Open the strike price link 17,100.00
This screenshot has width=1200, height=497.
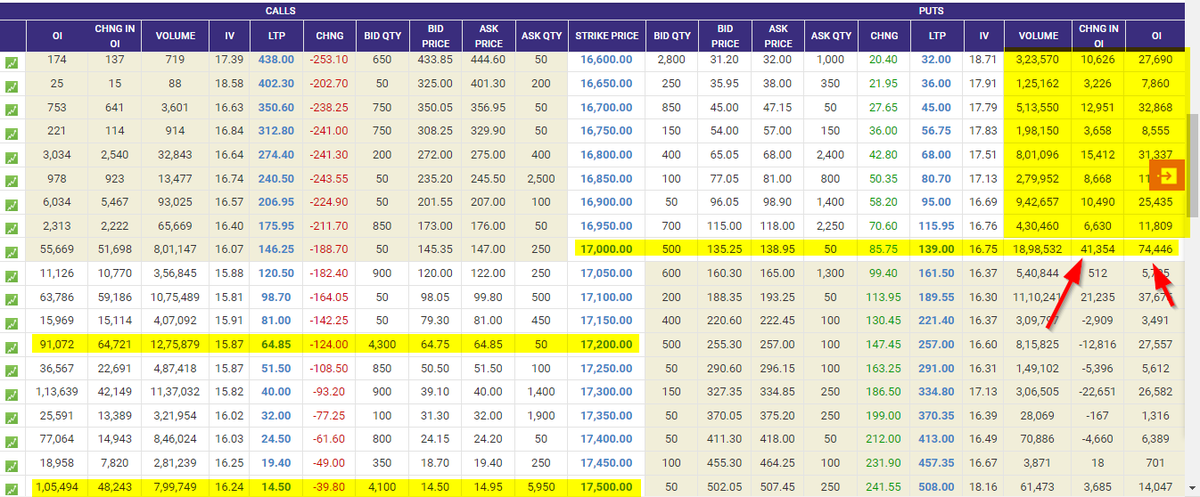606,297
